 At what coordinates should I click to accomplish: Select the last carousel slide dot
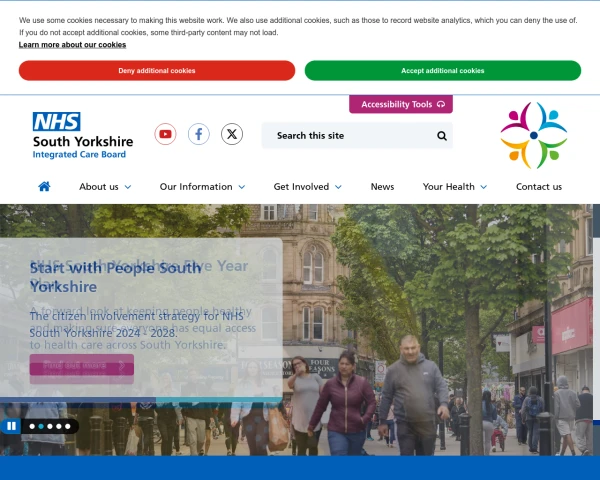coord(68,426)
